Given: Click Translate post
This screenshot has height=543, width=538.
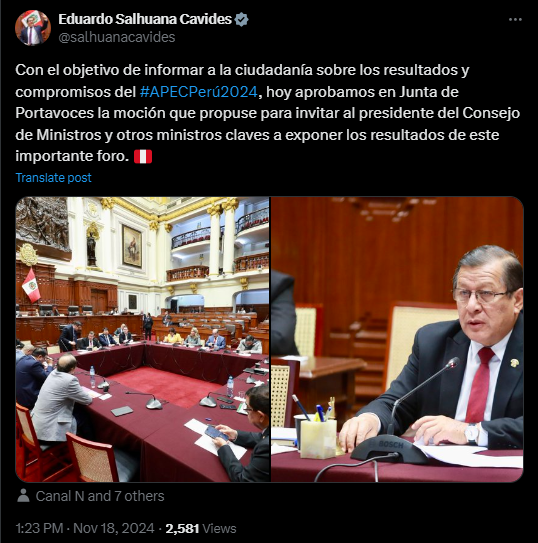Looking at the screenshot, I should click(54, 178).
